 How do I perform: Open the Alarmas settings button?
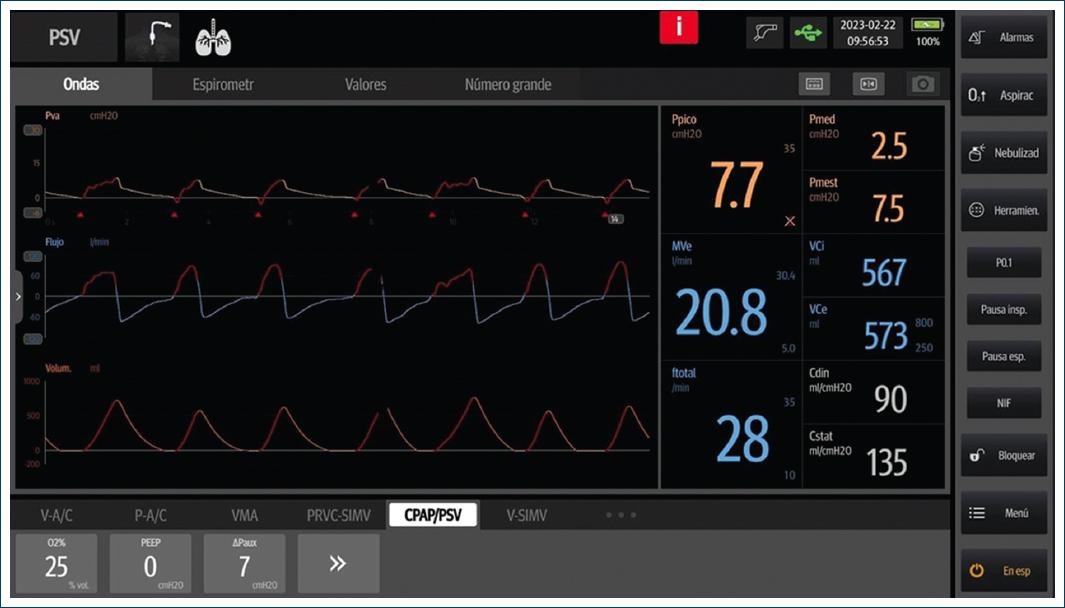tap(1004, 37)
